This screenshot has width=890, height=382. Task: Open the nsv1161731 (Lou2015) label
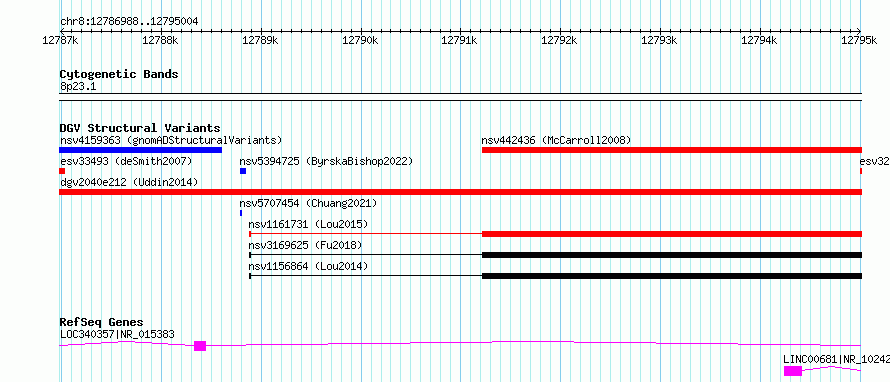tap(308, 224)
